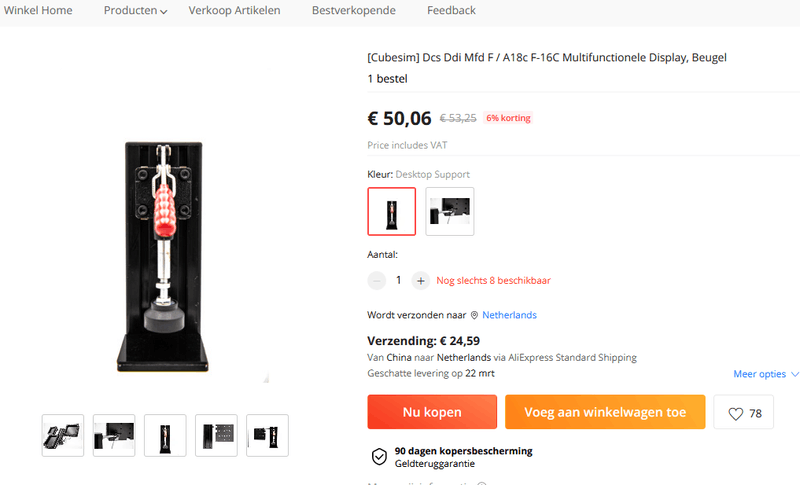This screenshot has width=800, height=485.
Task: Add item to wishlist via heart icon
Action: click(743, 412)
